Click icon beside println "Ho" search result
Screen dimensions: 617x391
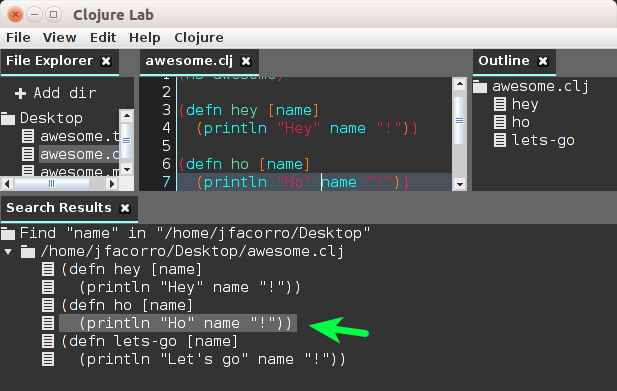(48, 323)
